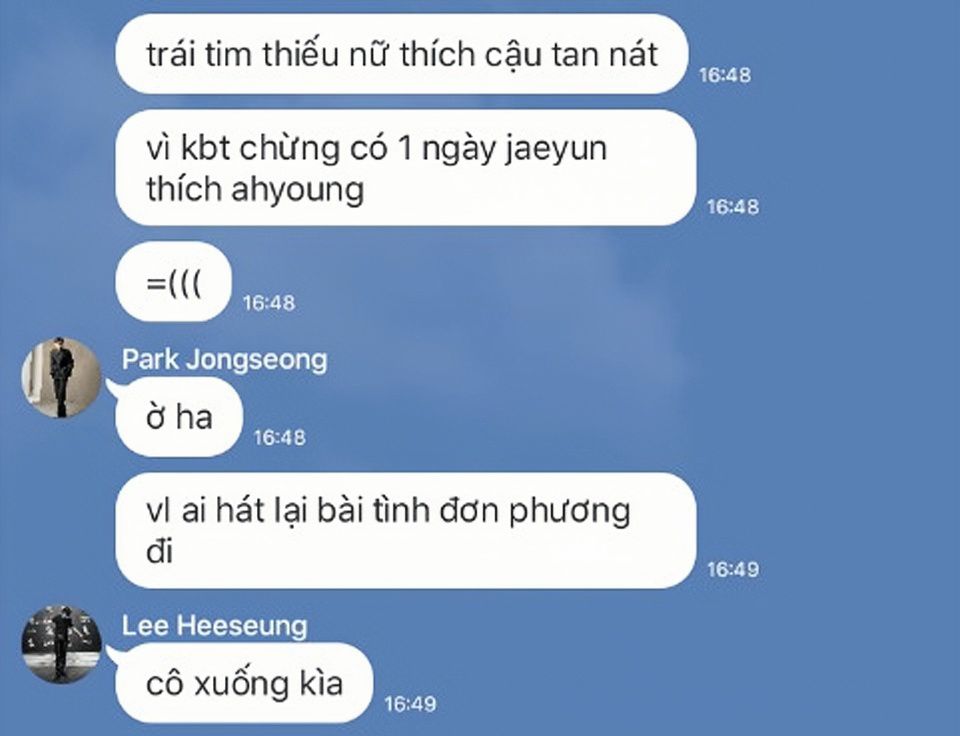Click timestamp beside 'trái tim thiếu nữ' message

pyautogui.click(x=725, y=75)
